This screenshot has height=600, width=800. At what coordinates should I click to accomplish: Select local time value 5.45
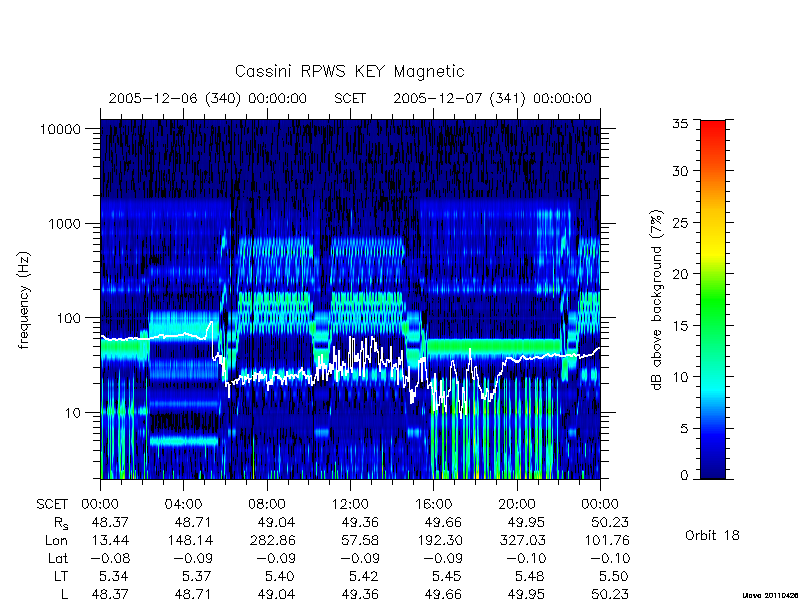click(447, 577)
